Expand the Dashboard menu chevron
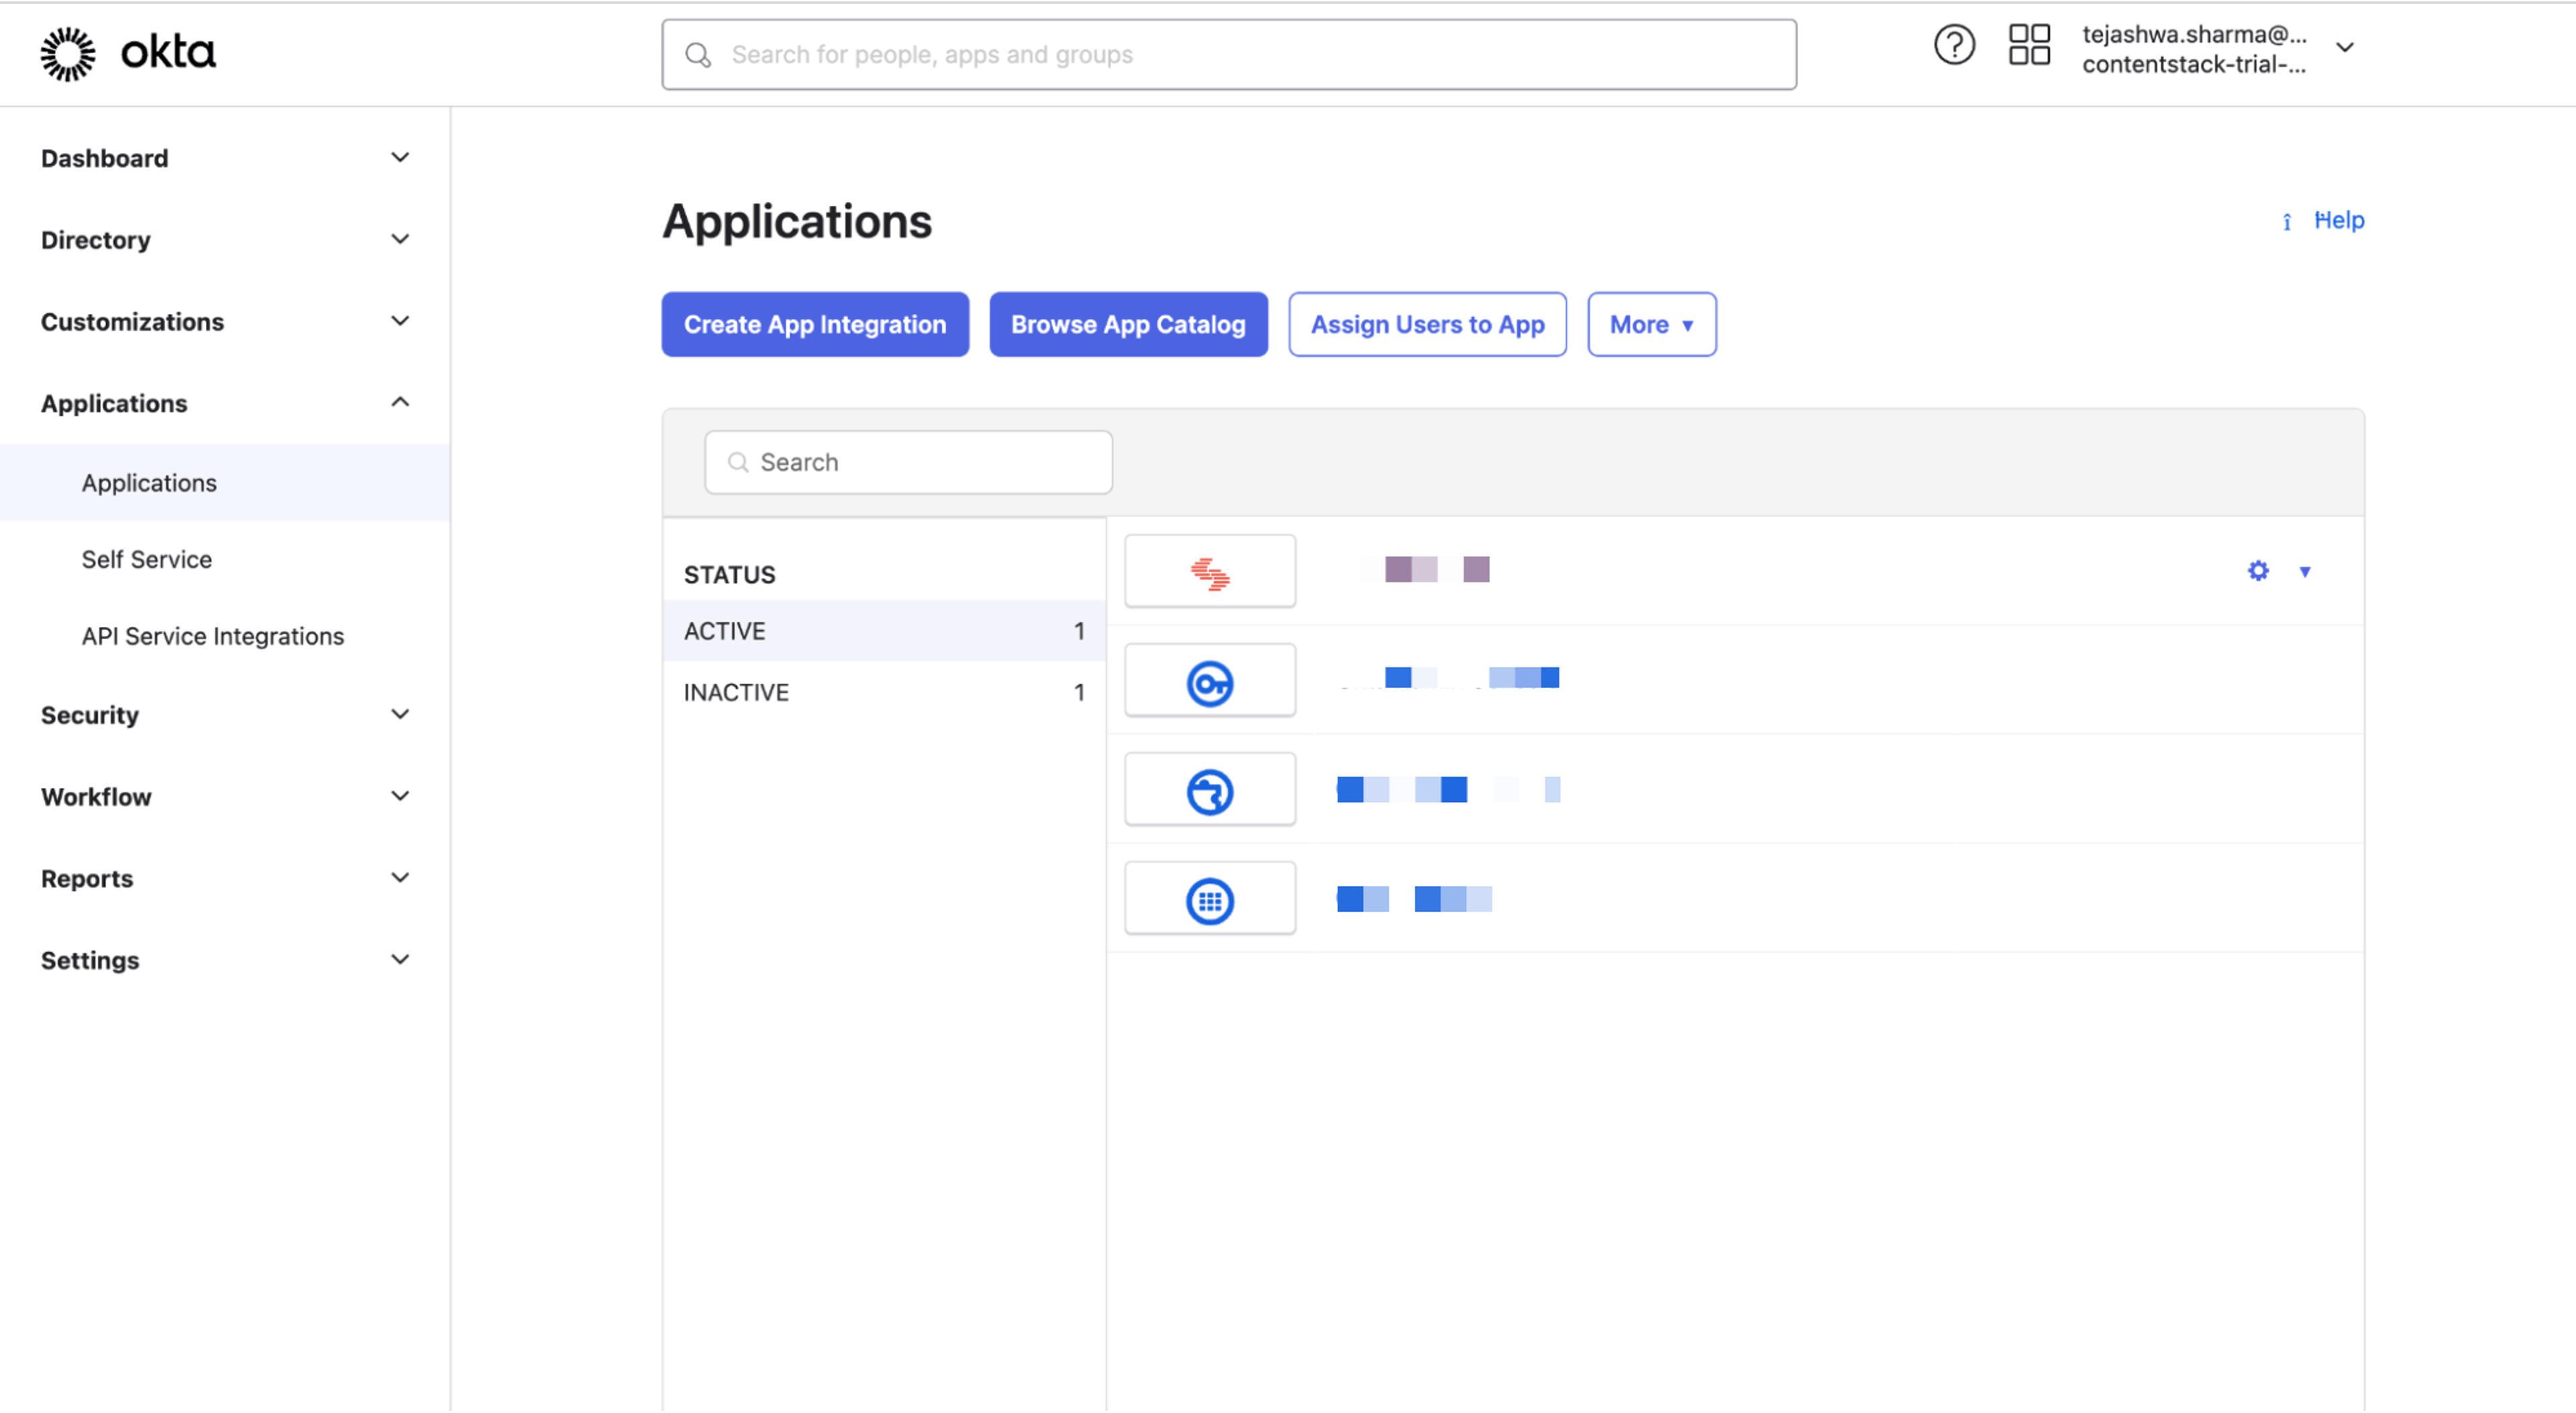The width and height of the screenshot is (2576, 1413). [400, 158]
